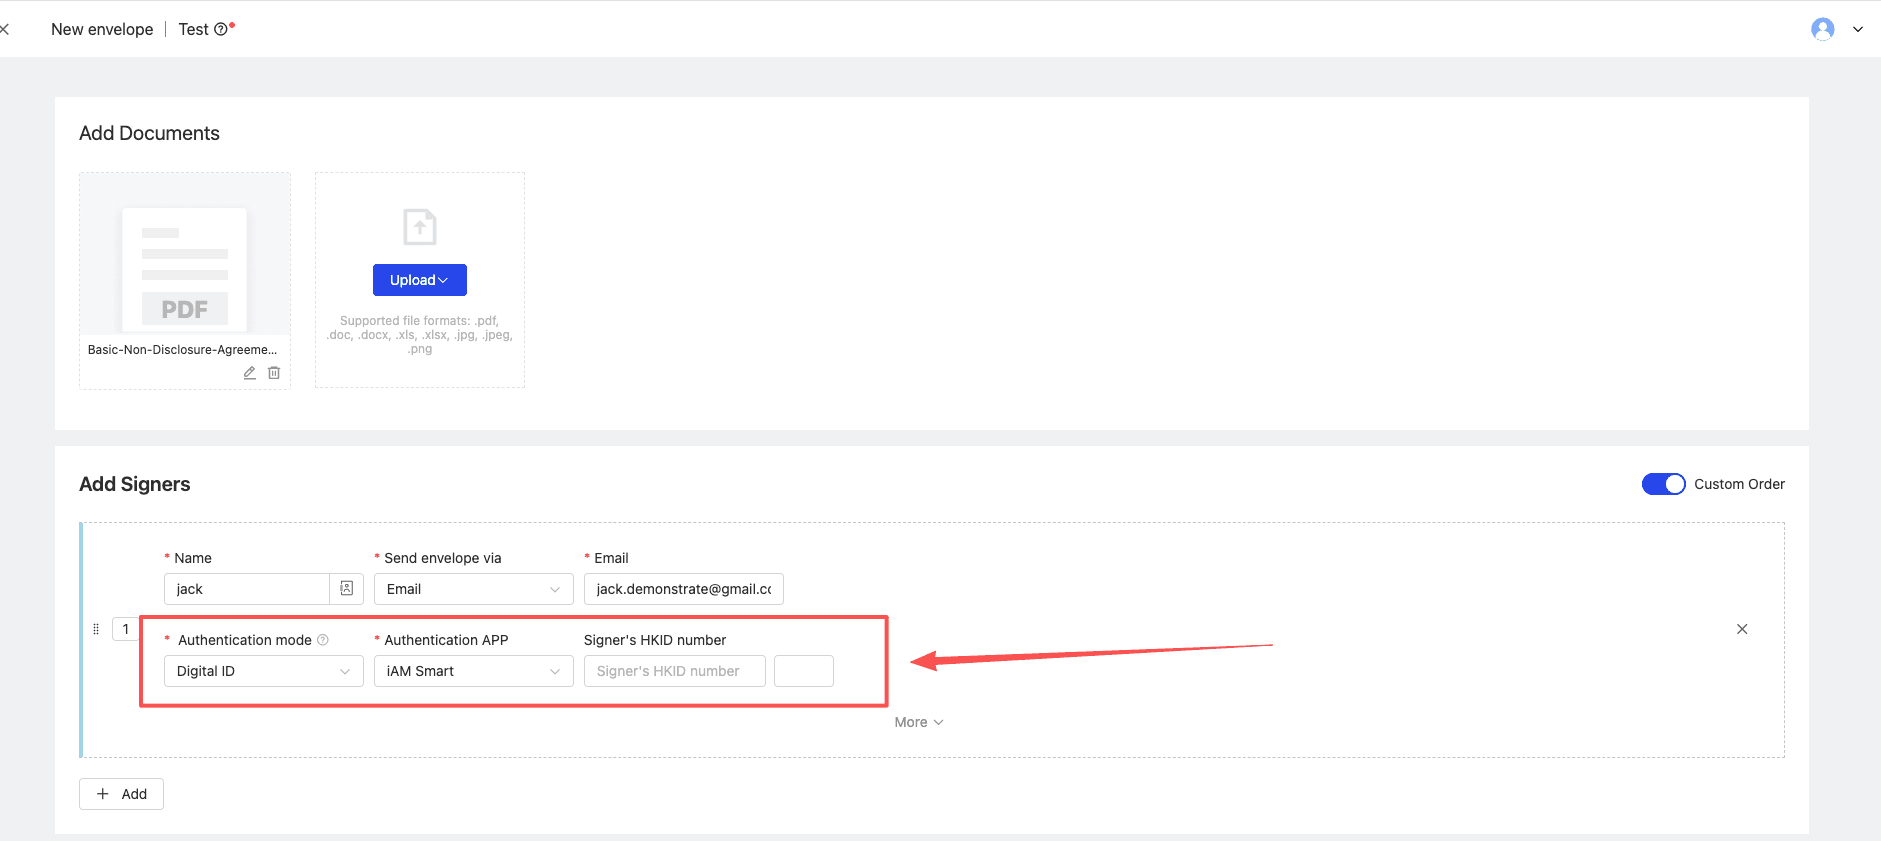Select the Basic-Non-Disclosure-Agreeme... file name
Image resolution: width=1881 pixels, height=841 pixels.
click(x=183, y=350)
